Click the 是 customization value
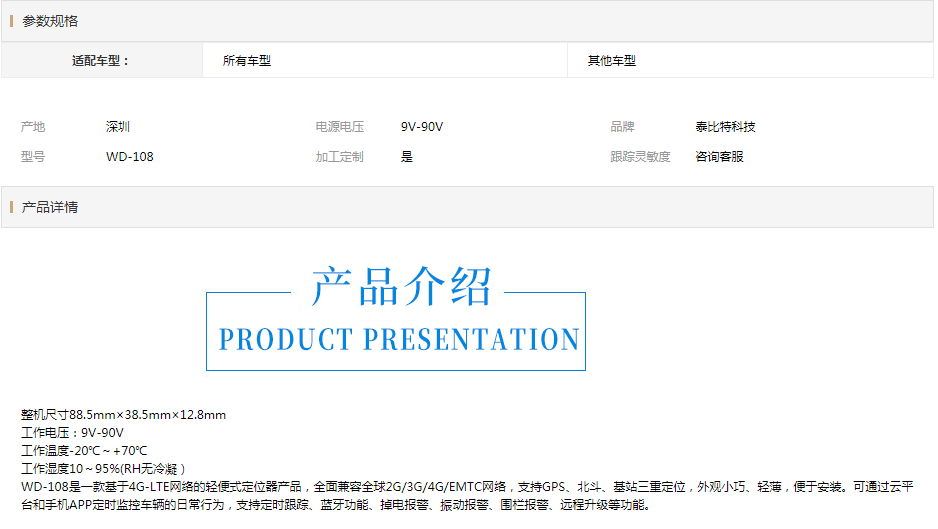The image size is (938, 529). pyautogui.click(x=407, y=156)
